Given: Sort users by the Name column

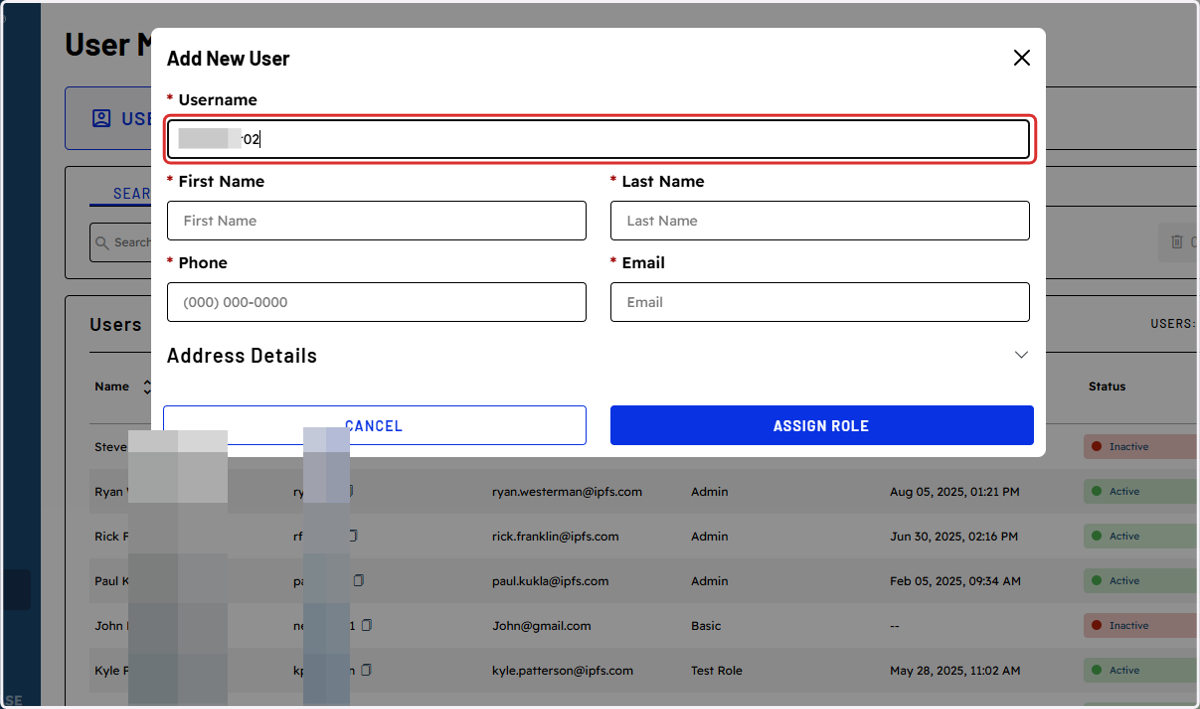Looking at the screenshot, I should (x=148, y=387).
